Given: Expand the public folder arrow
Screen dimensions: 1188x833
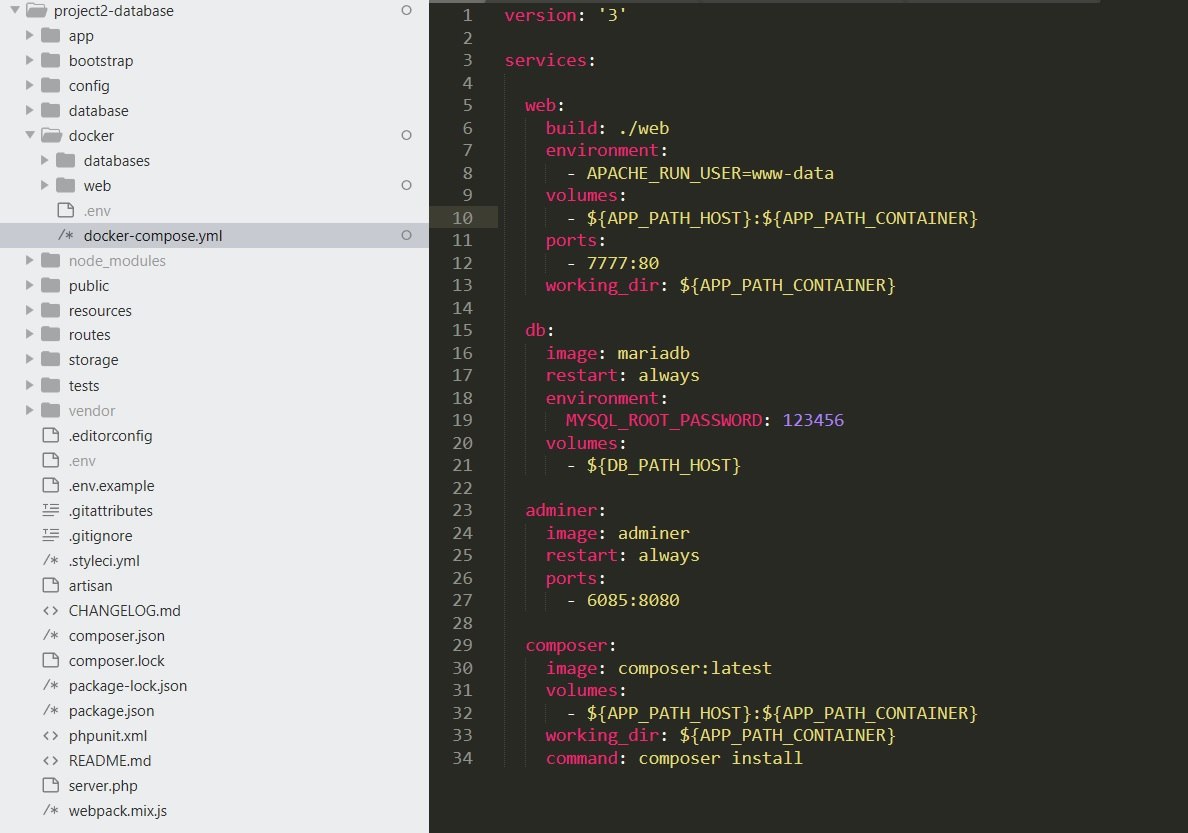Looking at the screenshot, I should point(30,286).
